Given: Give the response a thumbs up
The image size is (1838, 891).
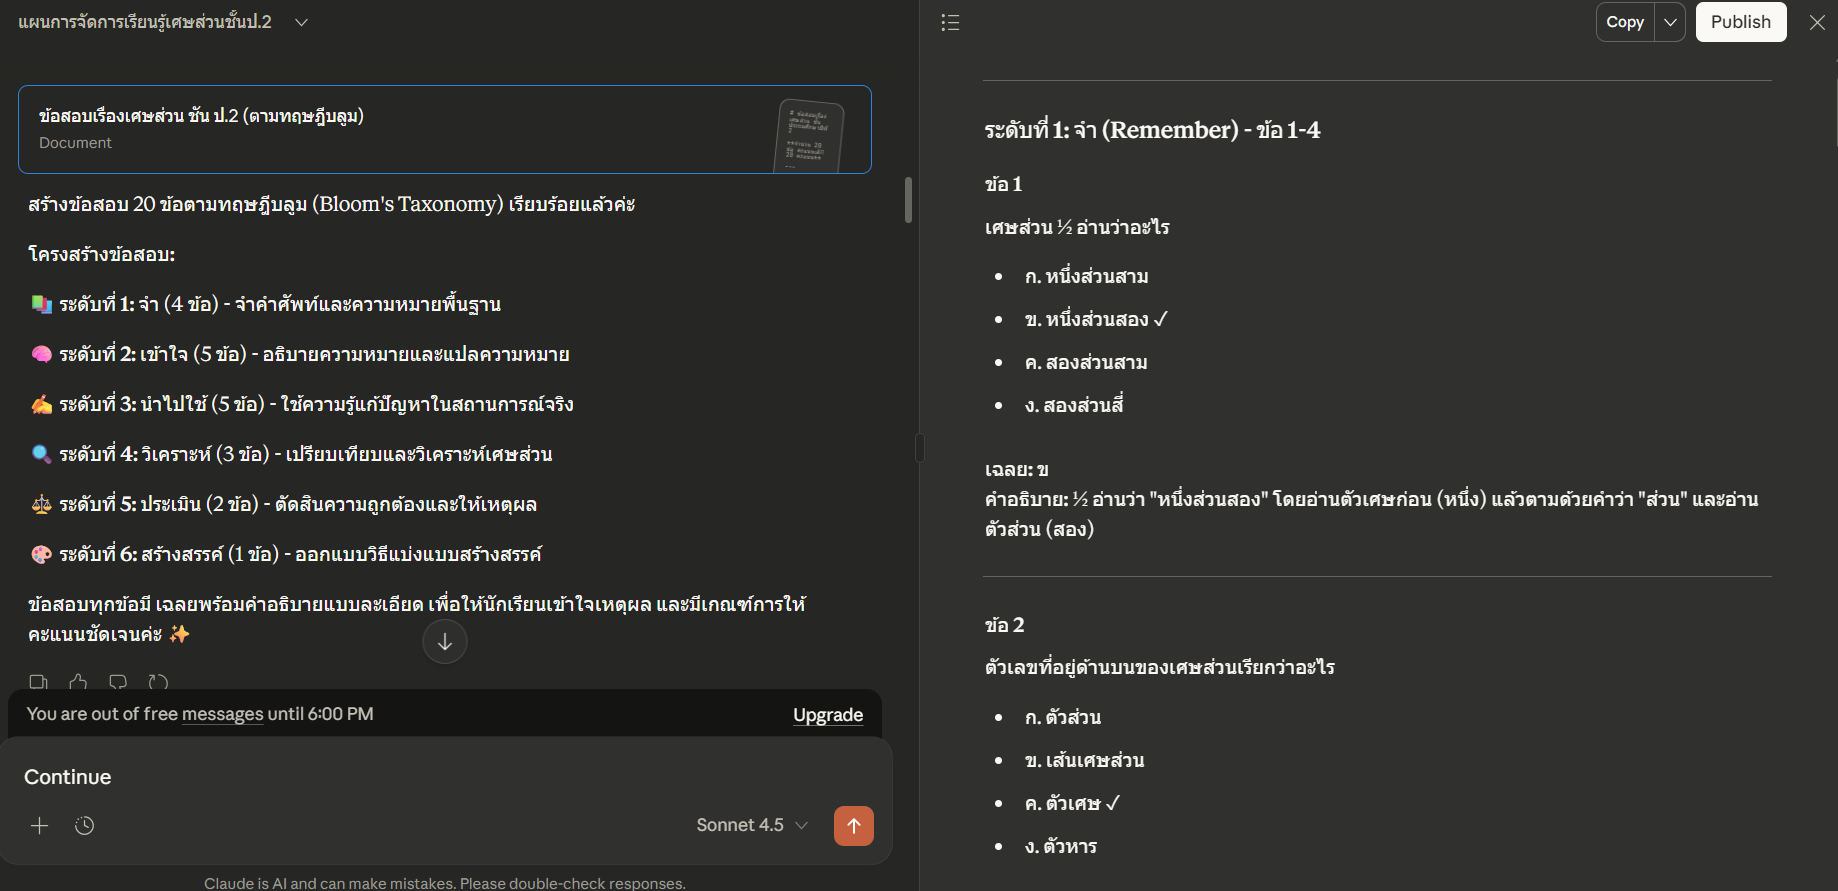Looking at the screenshot, I should click(78, 682).
